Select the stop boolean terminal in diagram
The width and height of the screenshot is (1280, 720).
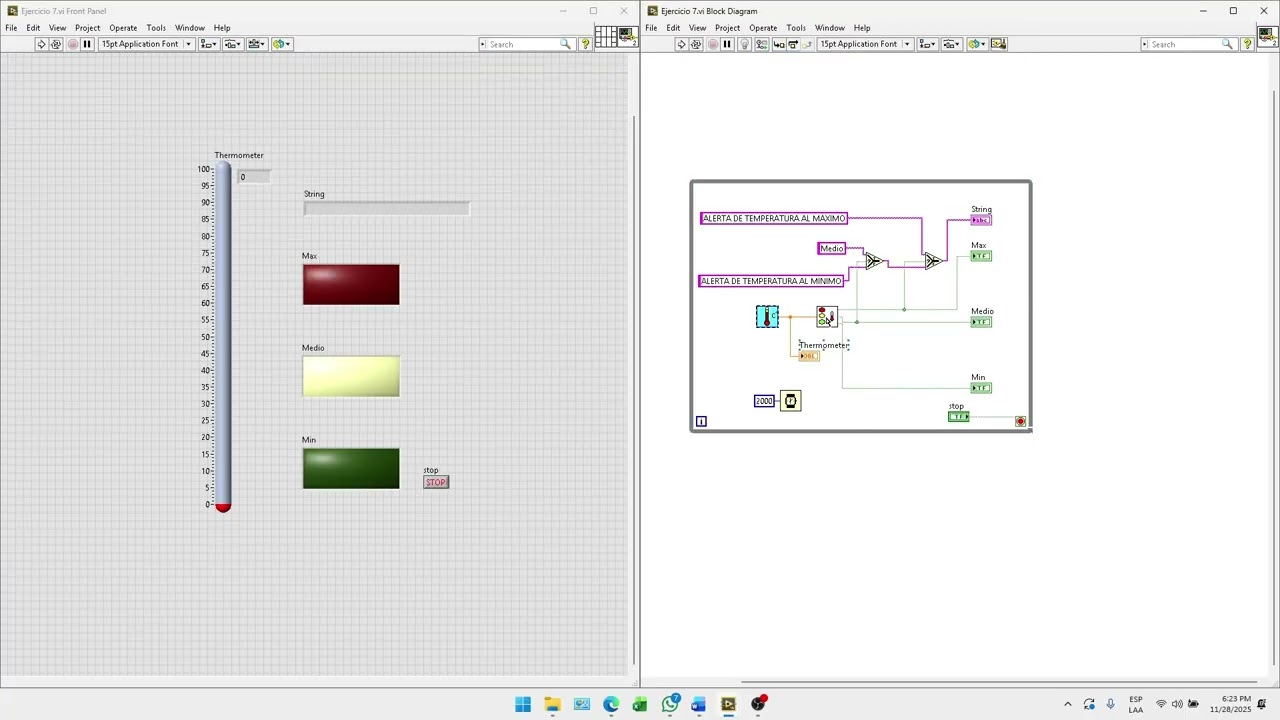[x=959, y=416]
